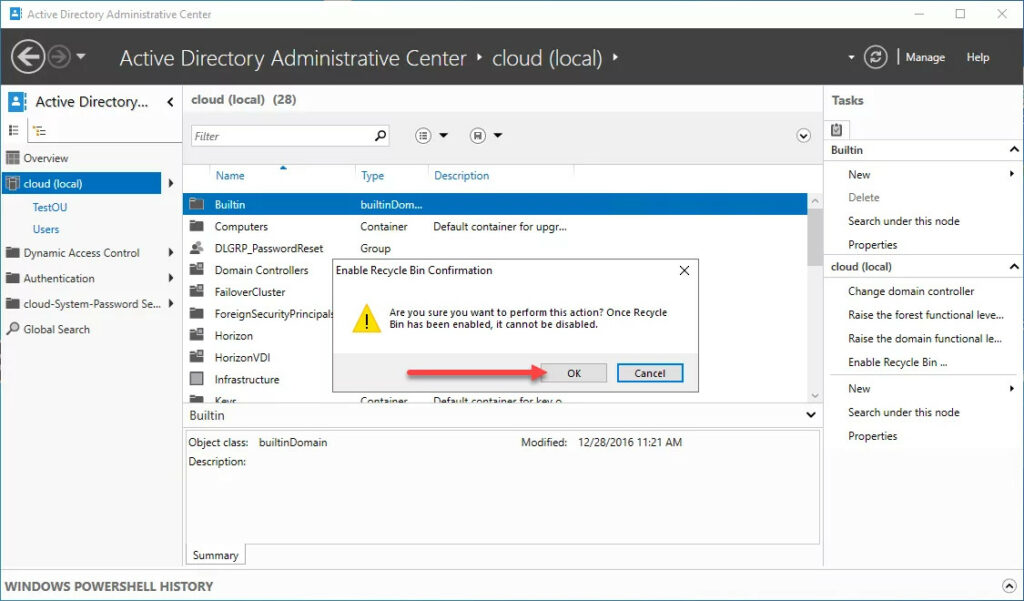This screenshot has height=601, width=1024.
Task: Open the navigation history dropdown arrow
Action: [x=81, y=57]
